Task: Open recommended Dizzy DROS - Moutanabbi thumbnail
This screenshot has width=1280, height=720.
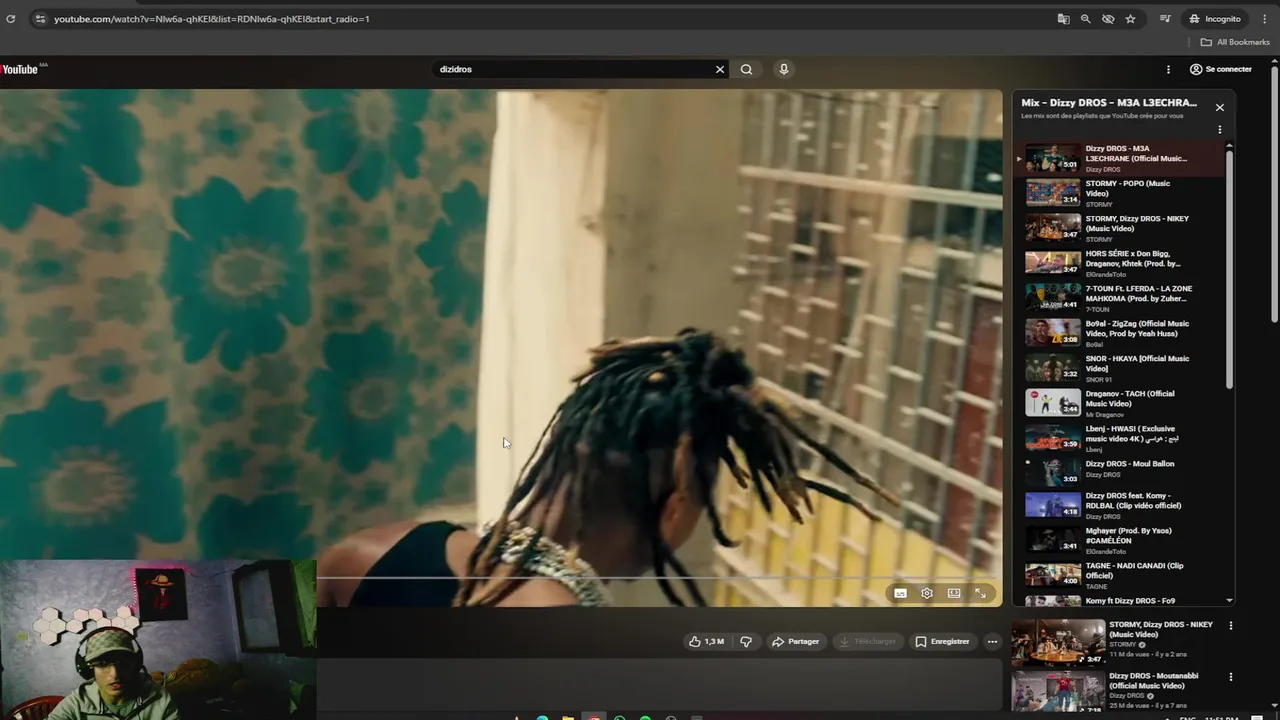Action: [x=1058, y=692]
